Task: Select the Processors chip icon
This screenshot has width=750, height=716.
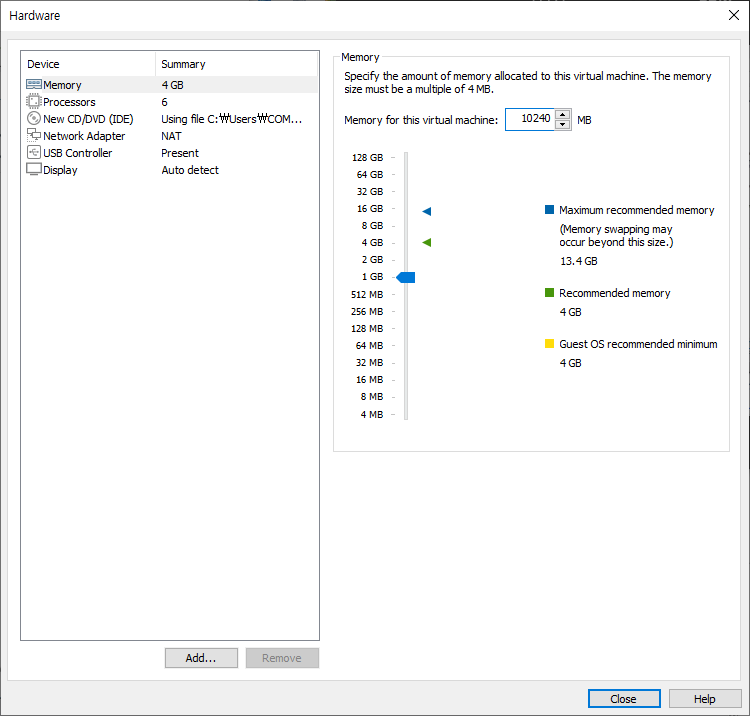Action: pos(34,101)
